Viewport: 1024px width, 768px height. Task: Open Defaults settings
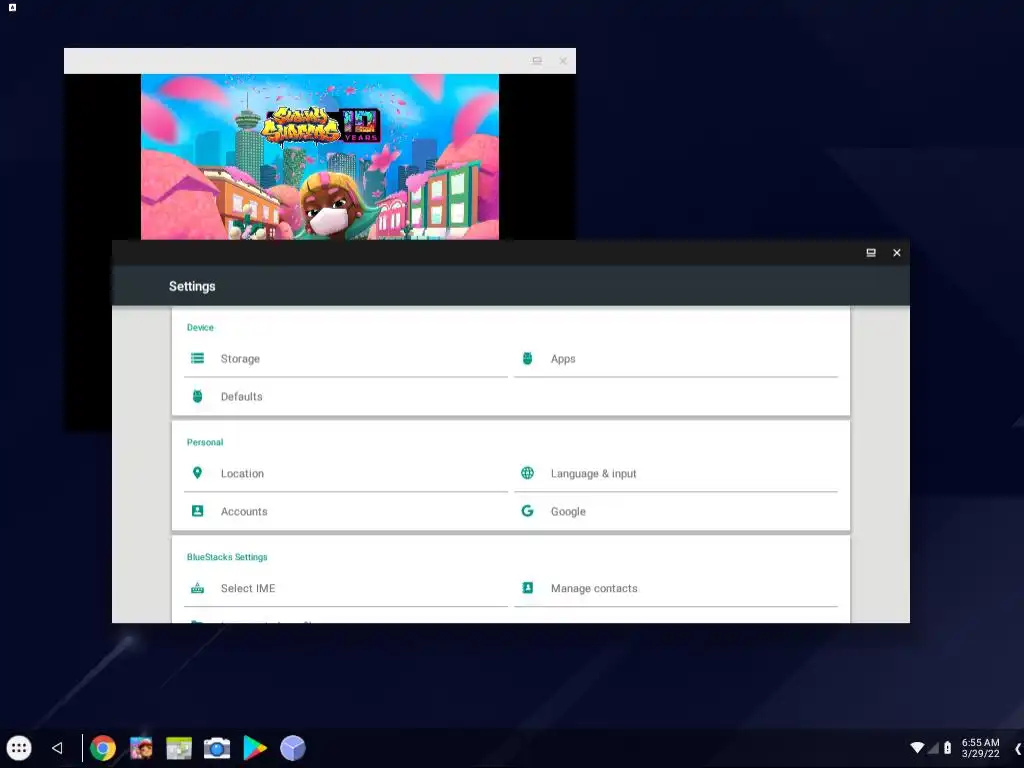pos(345,396)
